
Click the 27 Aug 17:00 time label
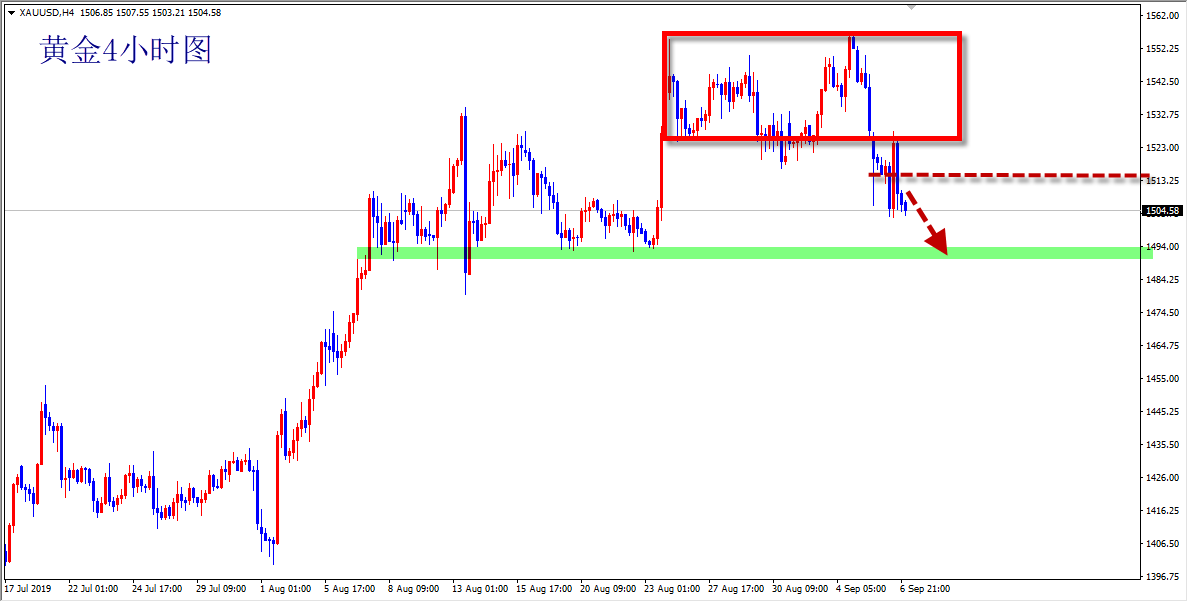click(735, 588)
